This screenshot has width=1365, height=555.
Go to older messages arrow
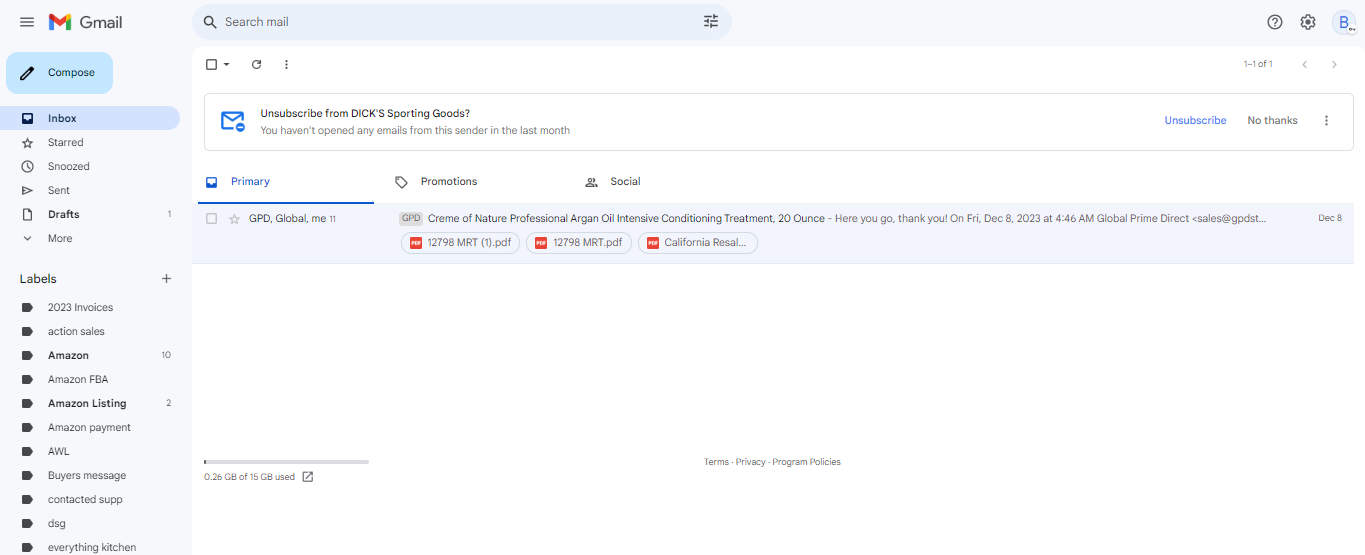tap(1334, 64)
